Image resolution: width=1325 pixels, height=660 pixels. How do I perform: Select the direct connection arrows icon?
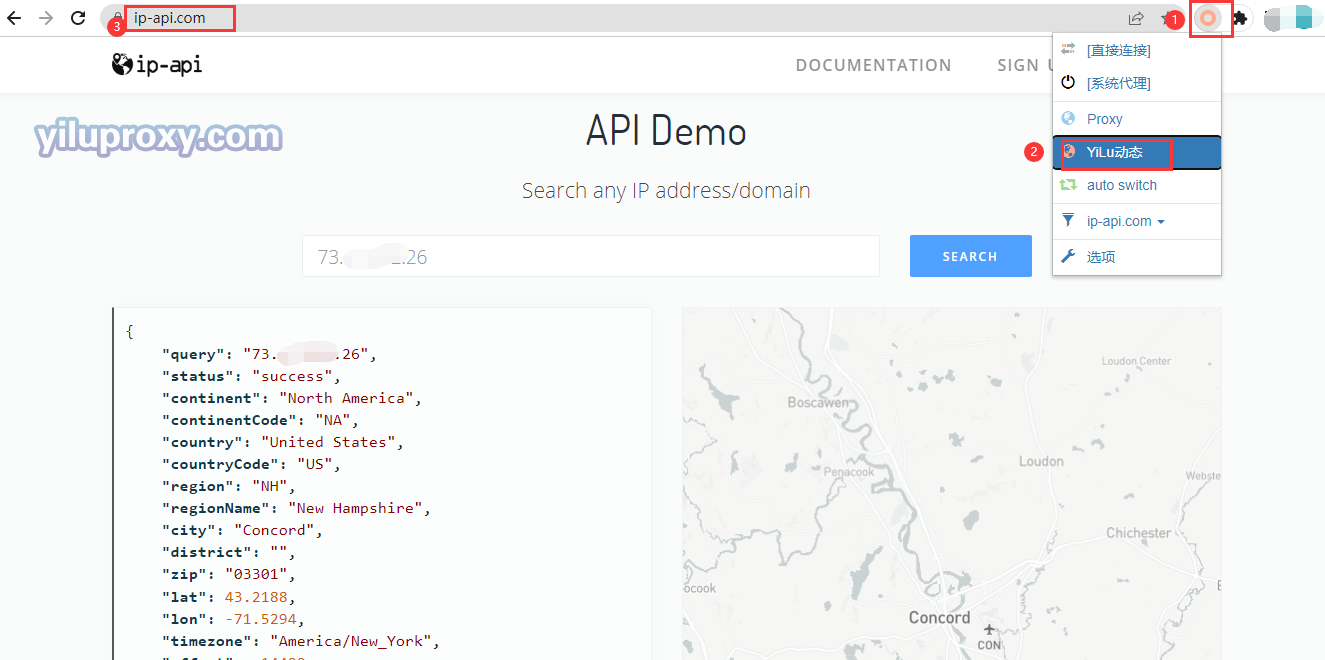[1068, 49]
